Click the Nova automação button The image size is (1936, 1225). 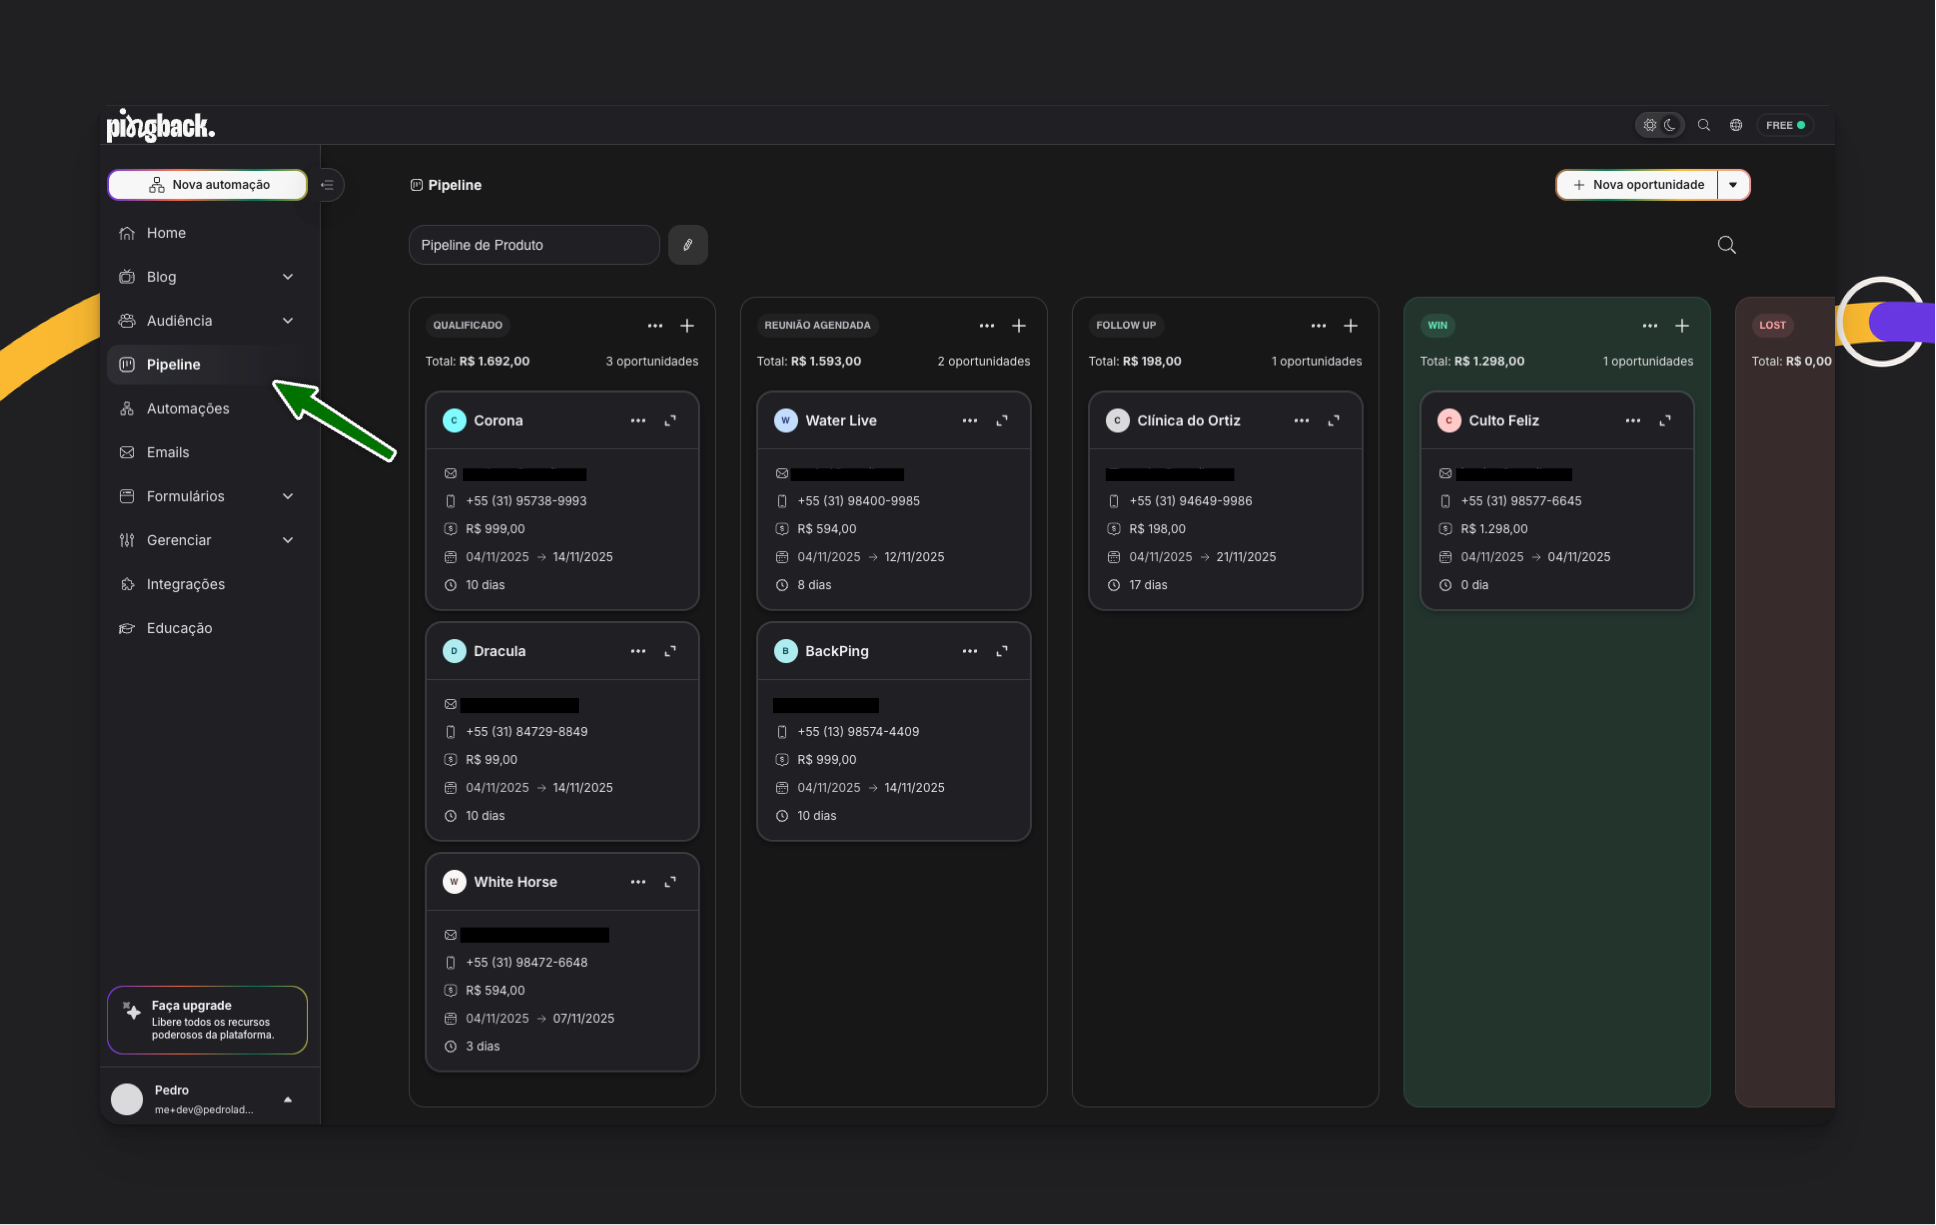[208, 185]
